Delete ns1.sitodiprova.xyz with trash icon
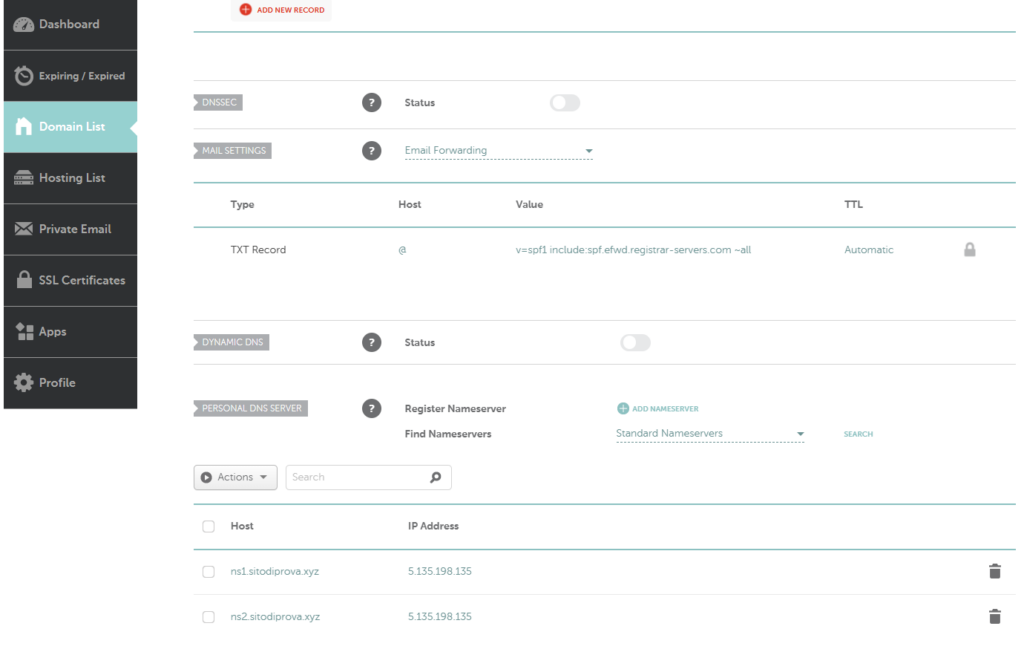 995,572
